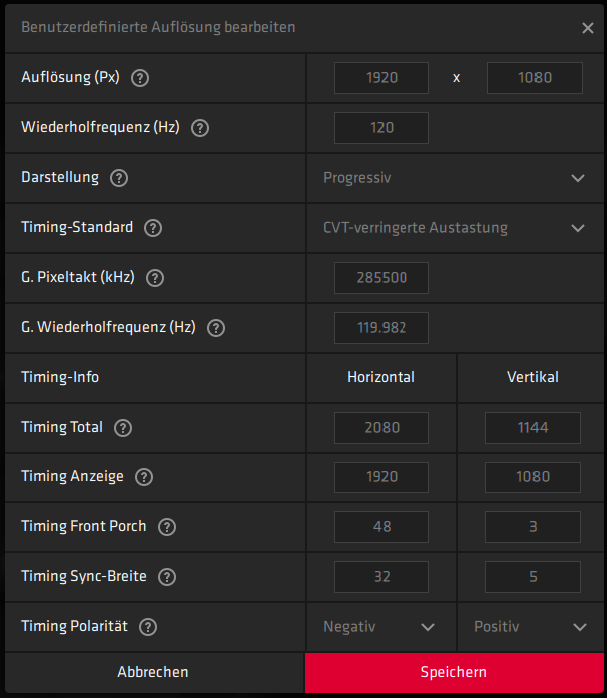Click Timing Front Porch help icon
This screenshot has width=607, height=698.
(167, 527)
